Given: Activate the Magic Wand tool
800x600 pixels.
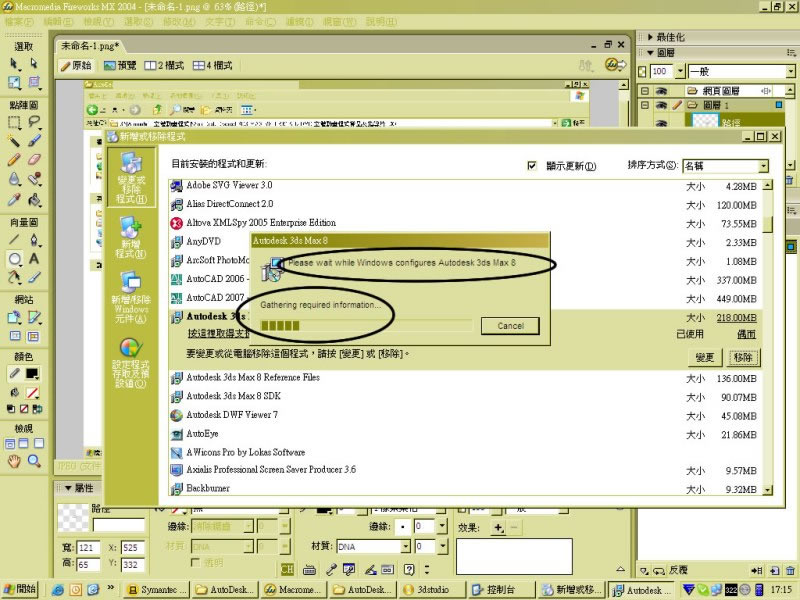Looking at the screenshot, I should coord(14,141).
